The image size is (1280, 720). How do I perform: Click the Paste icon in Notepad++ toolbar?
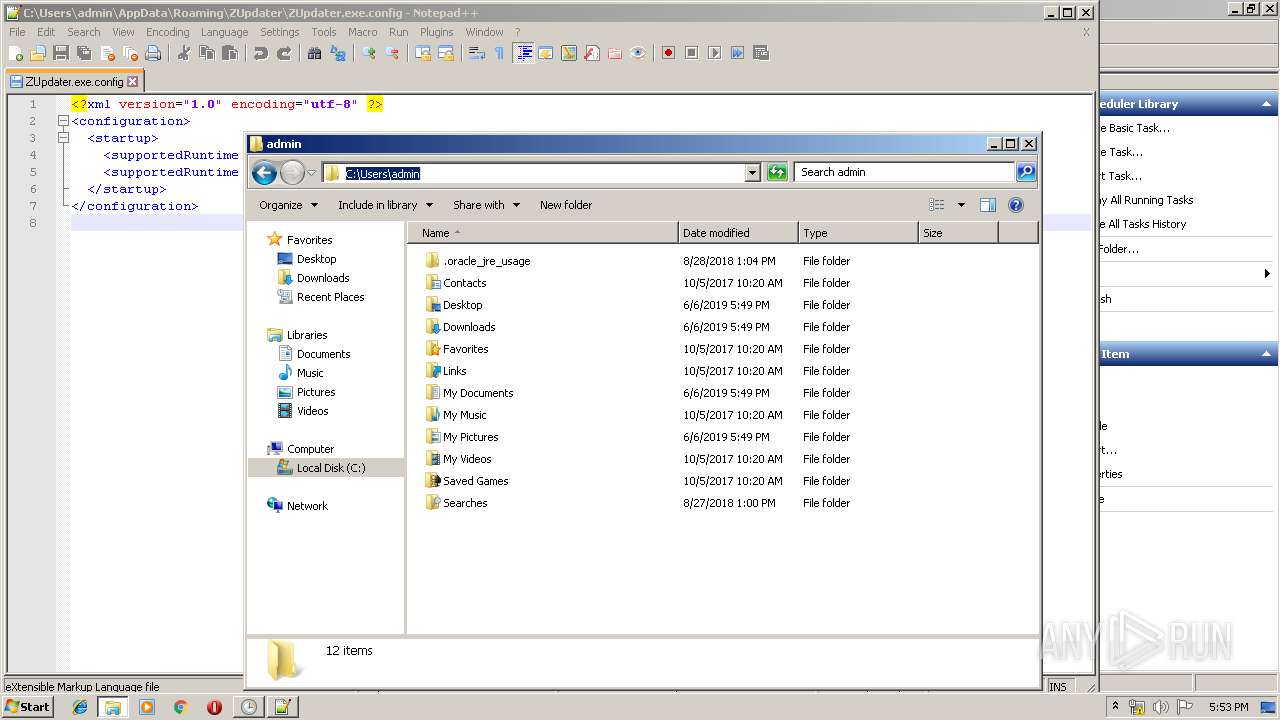click(x=230, y=53)
